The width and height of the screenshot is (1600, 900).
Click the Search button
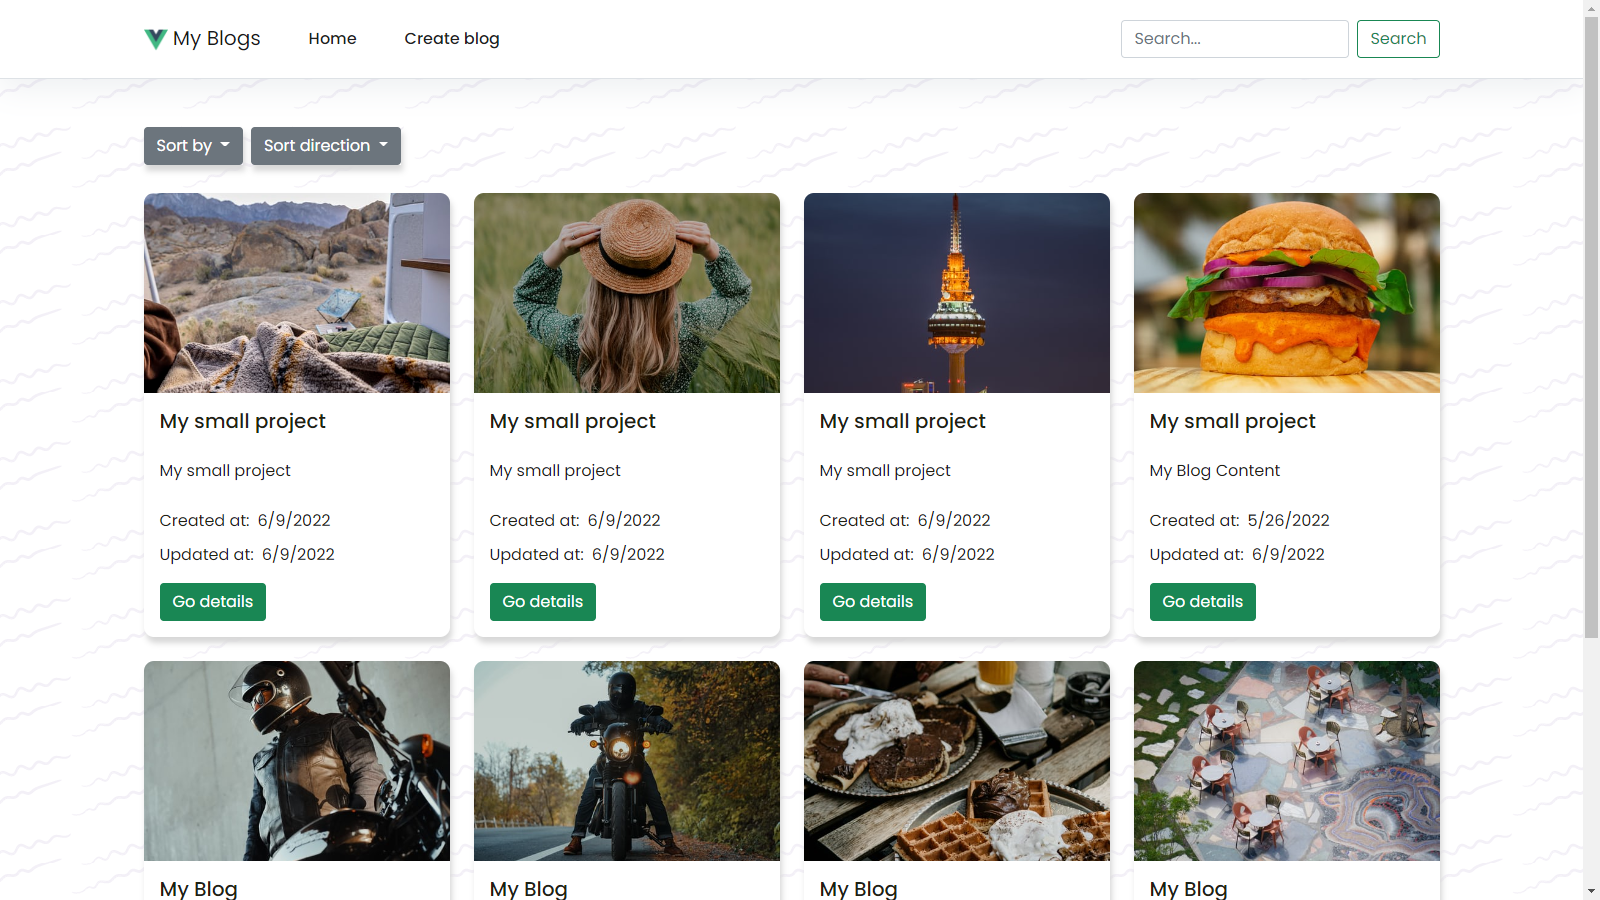(1398, 39)
